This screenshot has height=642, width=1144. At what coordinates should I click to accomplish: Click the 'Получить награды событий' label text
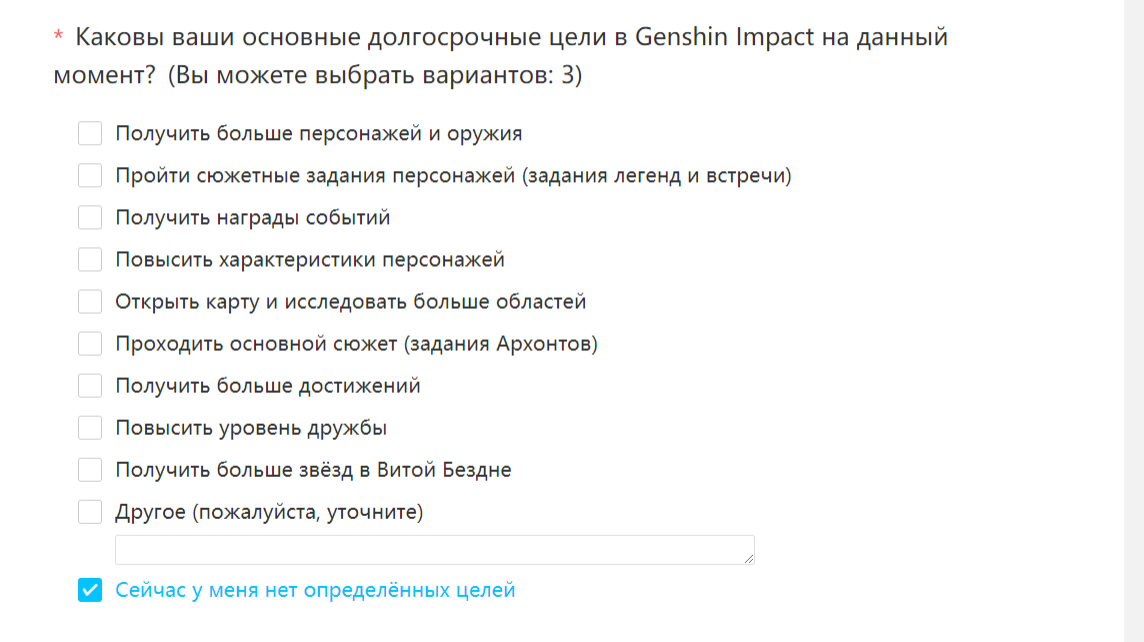(252, 218)
